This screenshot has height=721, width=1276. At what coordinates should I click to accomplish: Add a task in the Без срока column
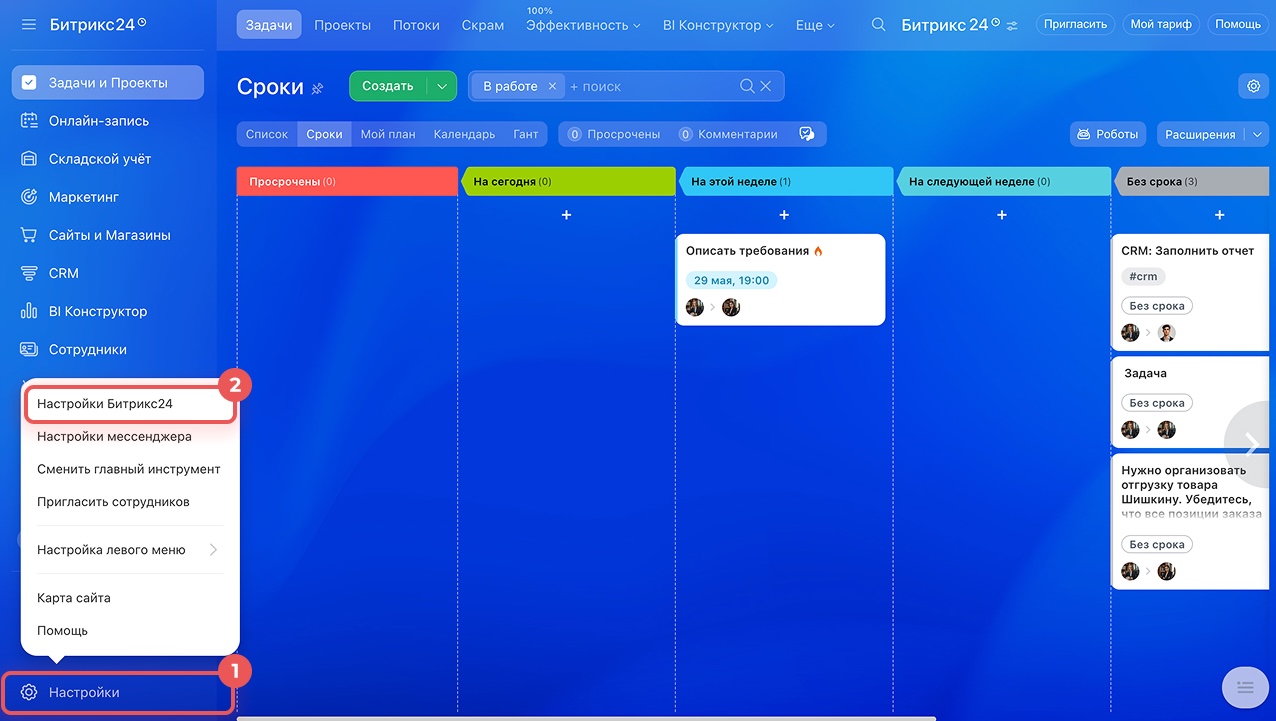point(1219,215)
